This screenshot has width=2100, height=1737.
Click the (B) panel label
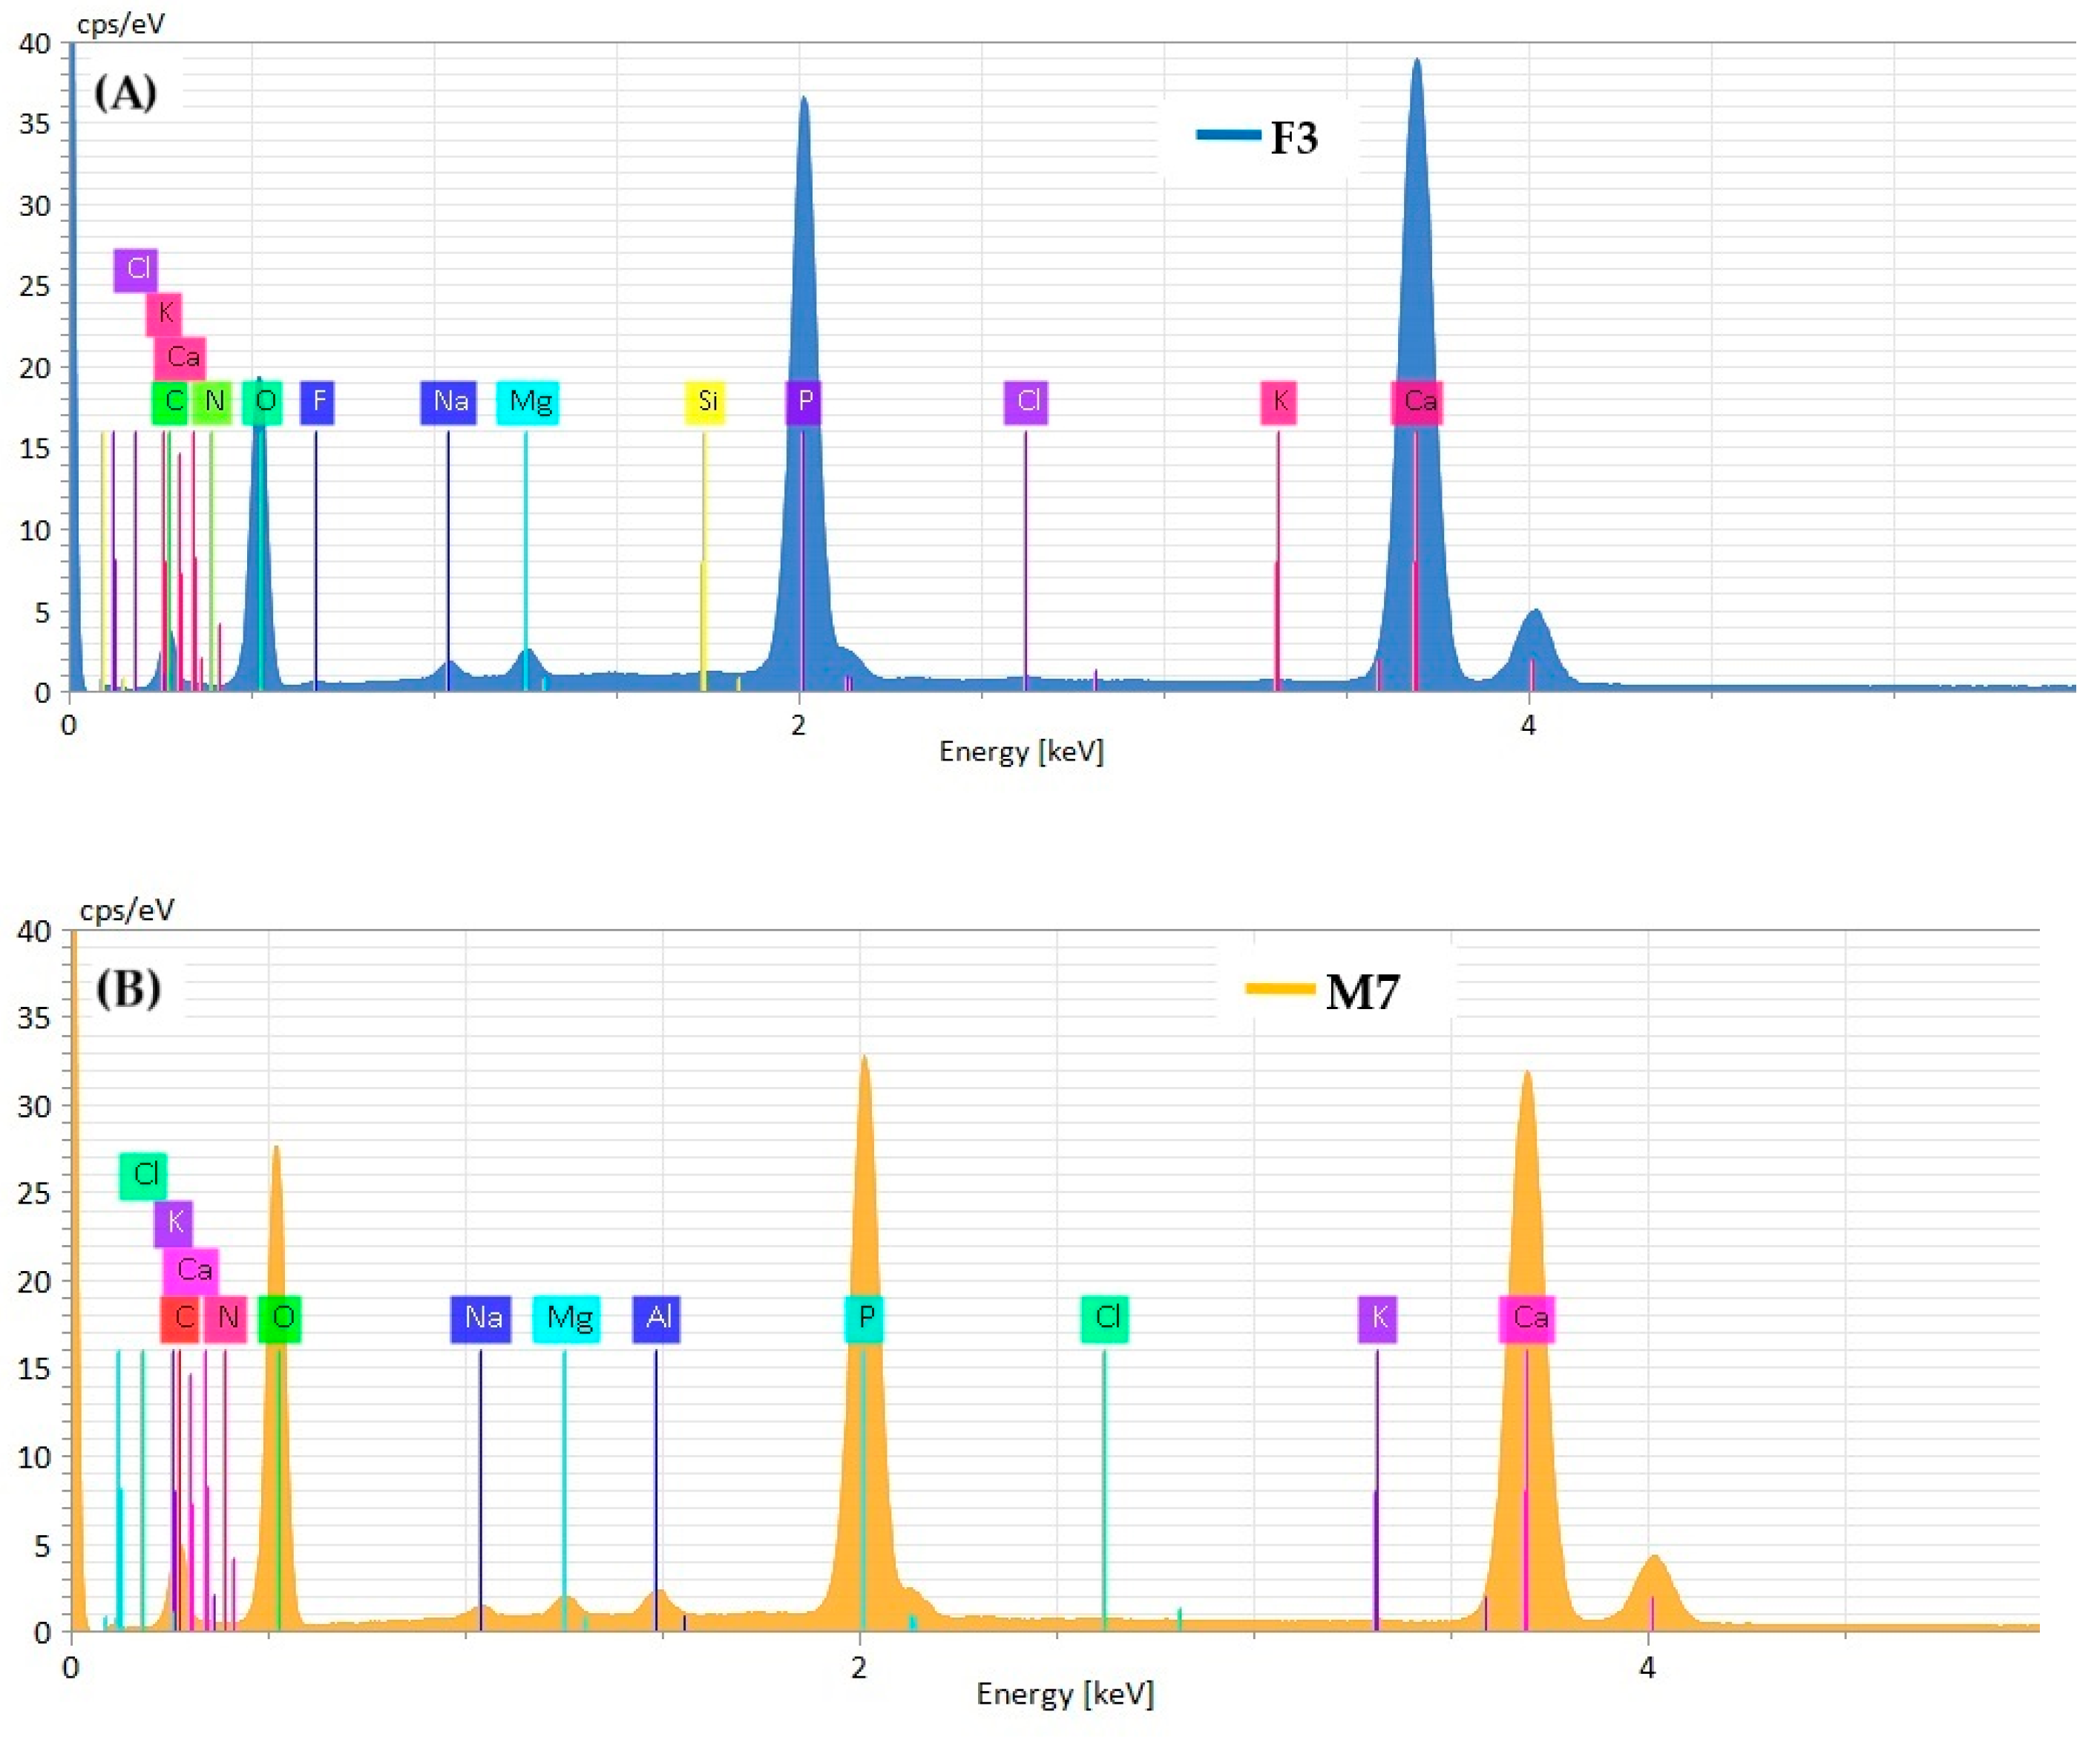click(128, 988)
